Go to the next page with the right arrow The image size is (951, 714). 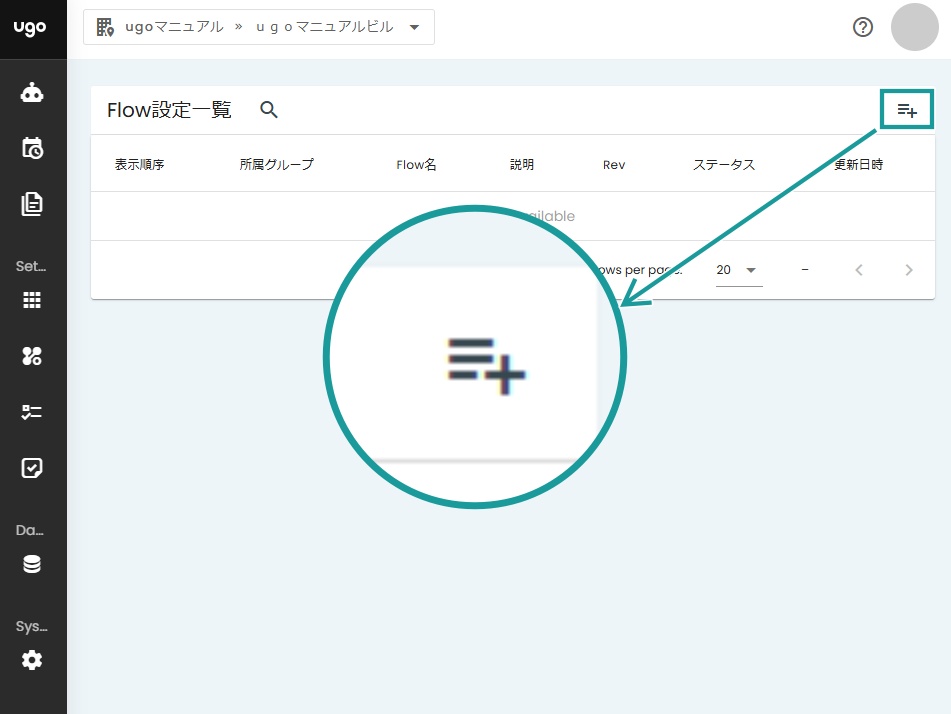click(909, 269)
